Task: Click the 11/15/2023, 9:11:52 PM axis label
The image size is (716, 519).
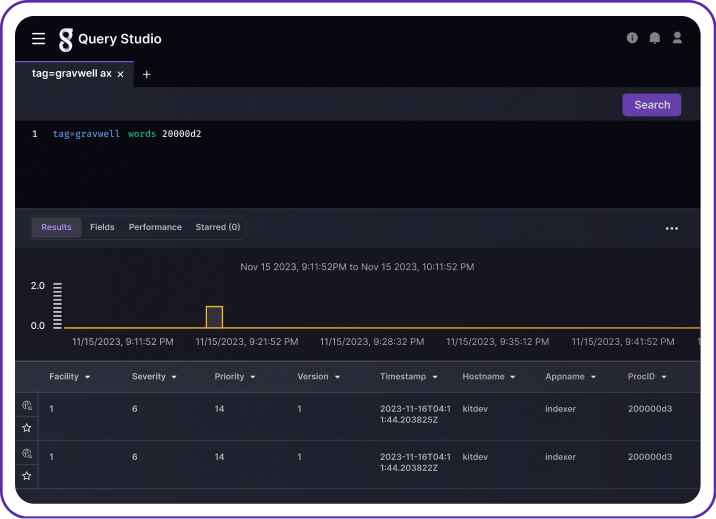Action: pyautogui.click(x=123, y=342)
